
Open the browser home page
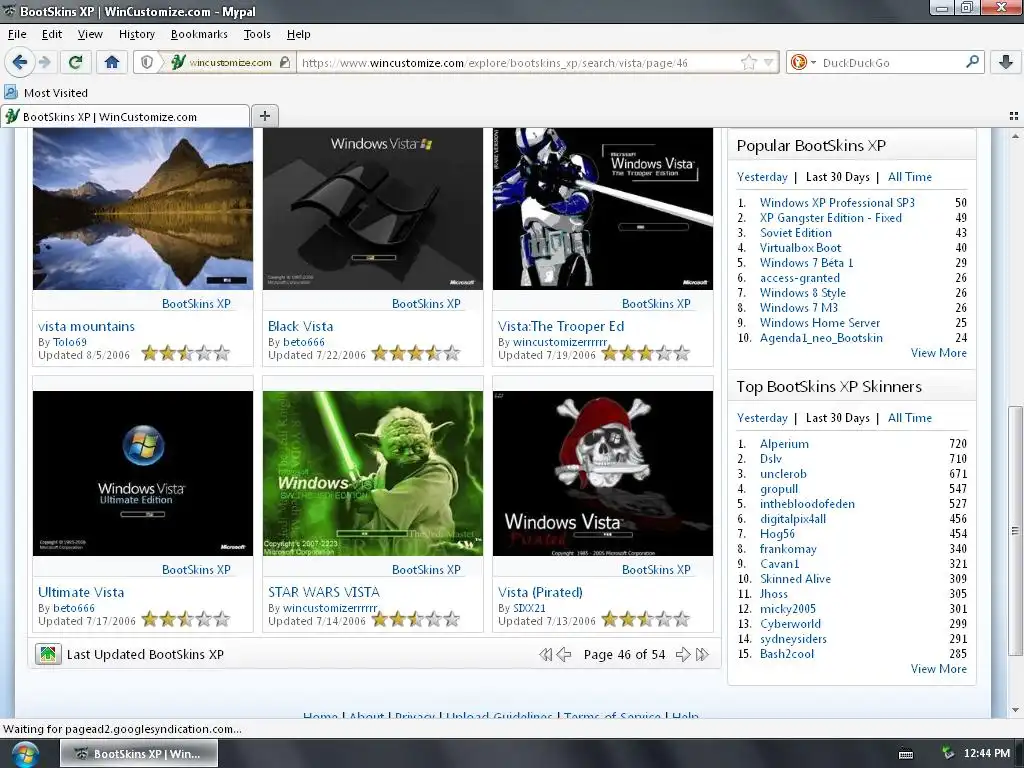pos(112,63)
